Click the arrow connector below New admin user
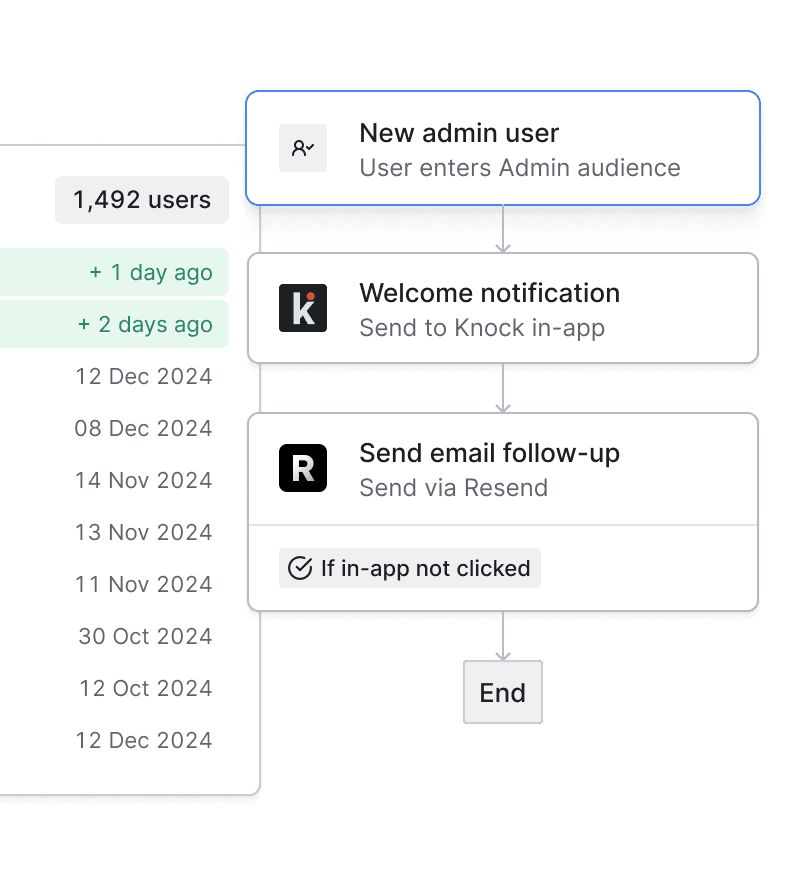The image size is (811, 880). point(503,229)
